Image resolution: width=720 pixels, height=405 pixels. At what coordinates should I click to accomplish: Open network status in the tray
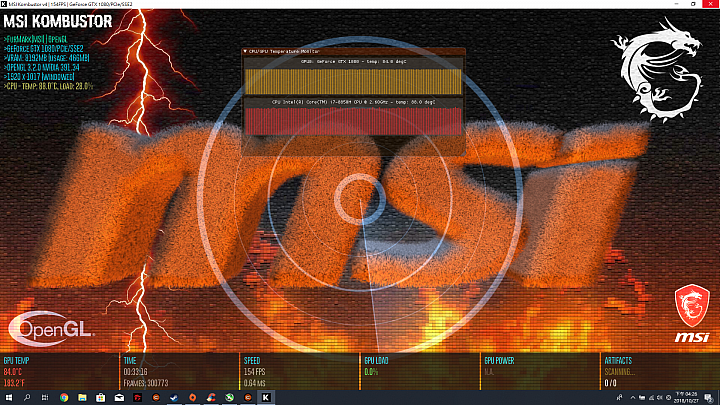651,398
